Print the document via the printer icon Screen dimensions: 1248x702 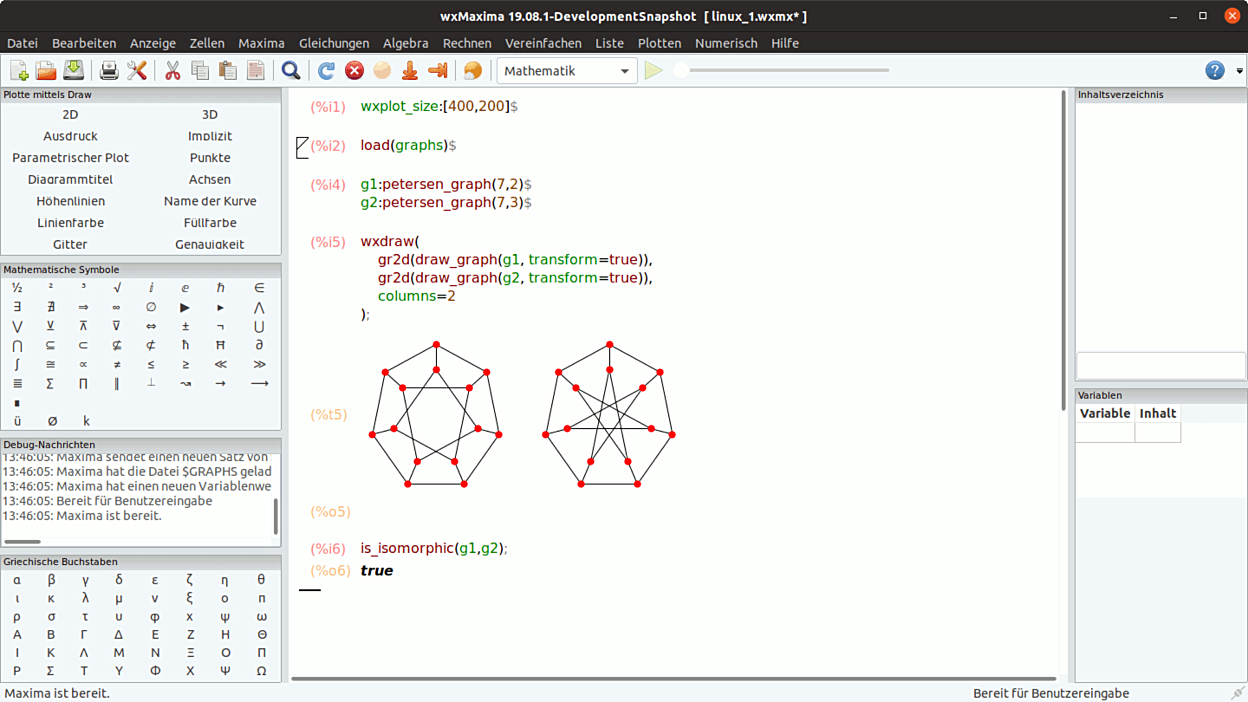[x=109, y=71]
